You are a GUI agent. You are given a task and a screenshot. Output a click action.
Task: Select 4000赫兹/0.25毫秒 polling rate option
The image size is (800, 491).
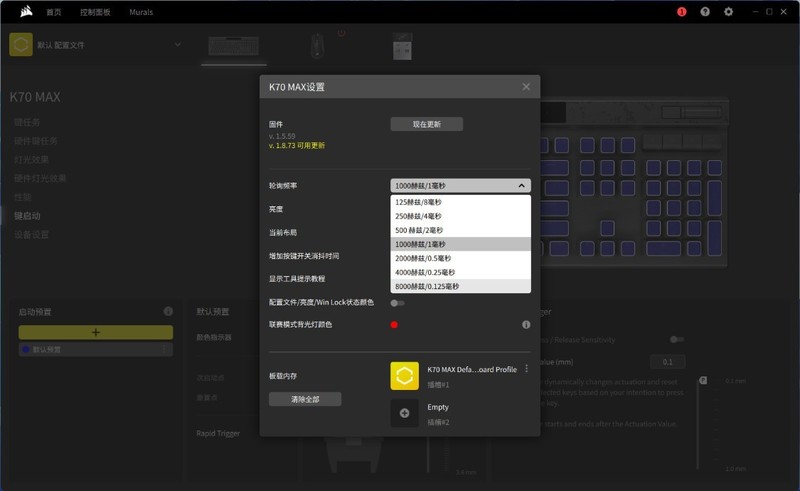(x=460, y=273)
